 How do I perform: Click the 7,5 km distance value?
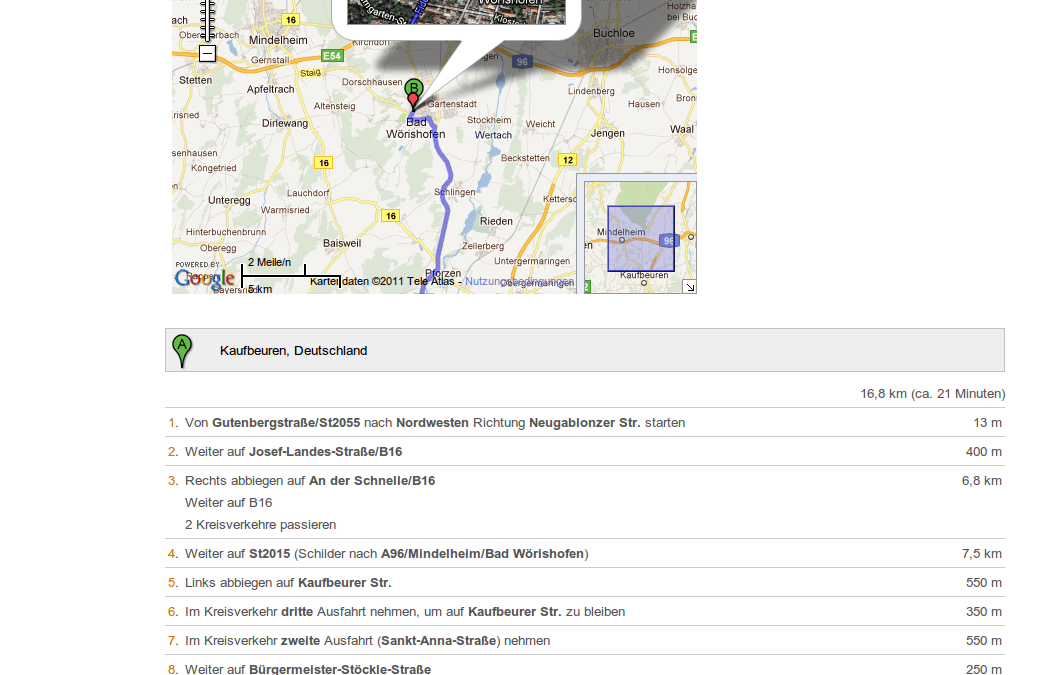click(982, 554)
